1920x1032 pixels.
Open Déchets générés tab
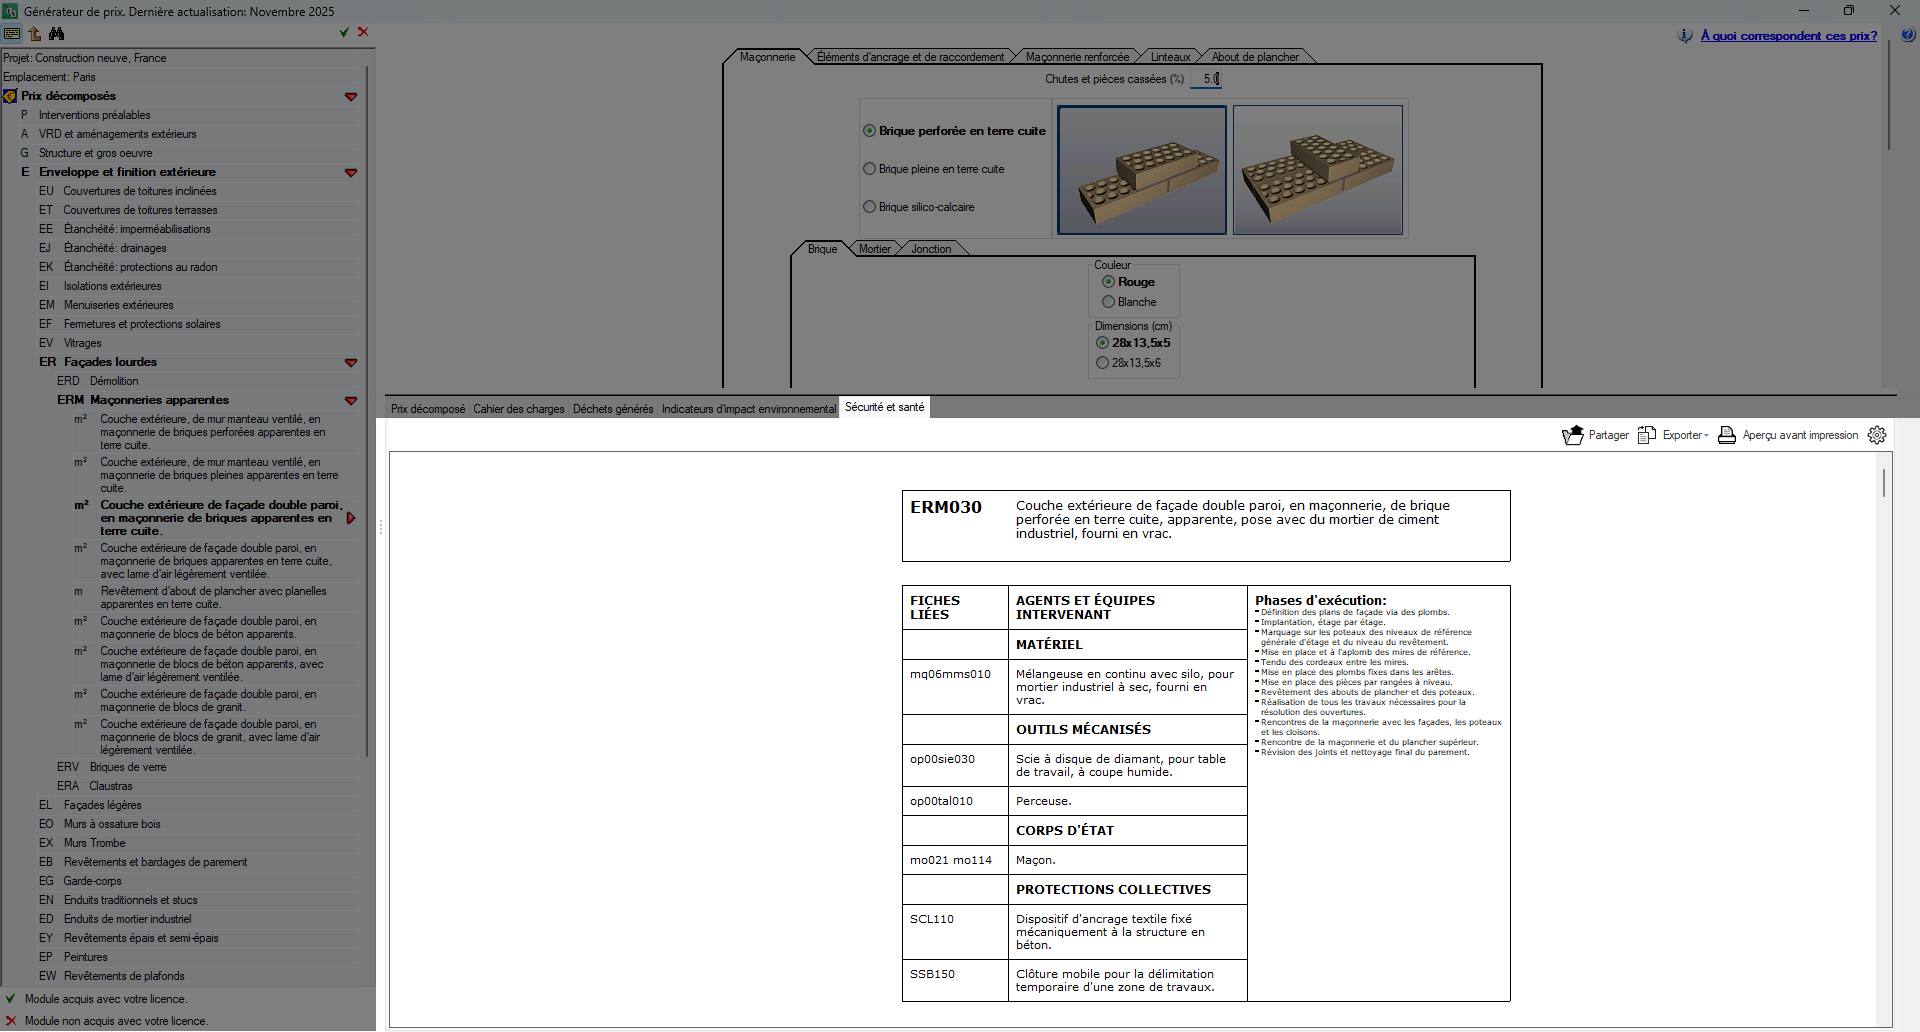(613, 409)
